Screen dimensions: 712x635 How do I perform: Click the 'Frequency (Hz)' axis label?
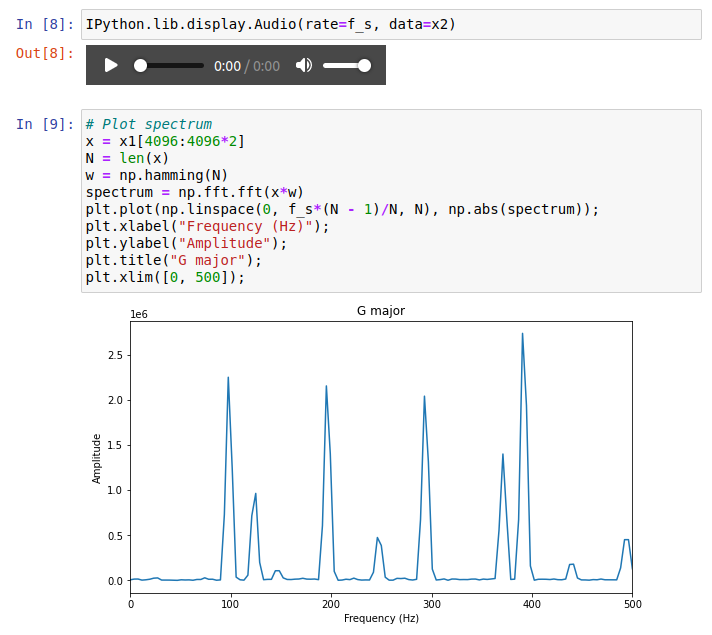tap(381, 618)
